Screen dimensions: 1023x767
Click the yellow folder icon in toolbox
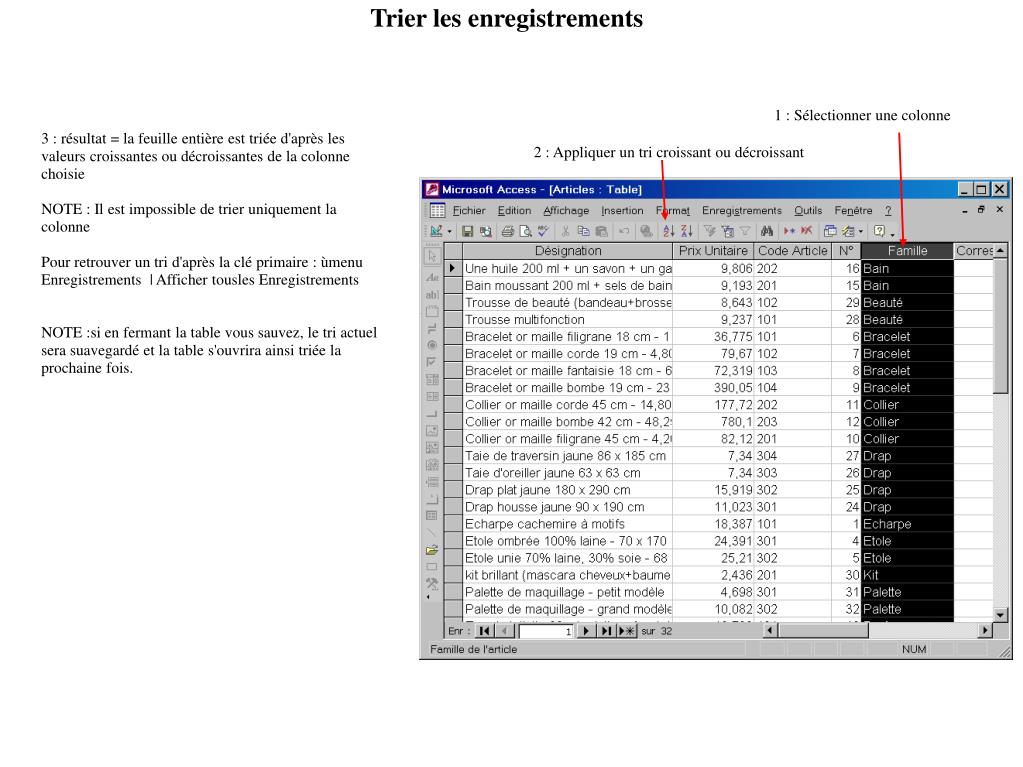[432, 550]
